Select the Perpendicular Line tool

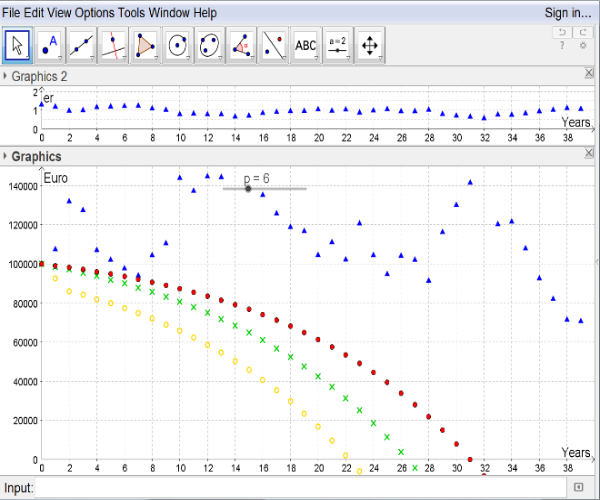click(114, 45)
